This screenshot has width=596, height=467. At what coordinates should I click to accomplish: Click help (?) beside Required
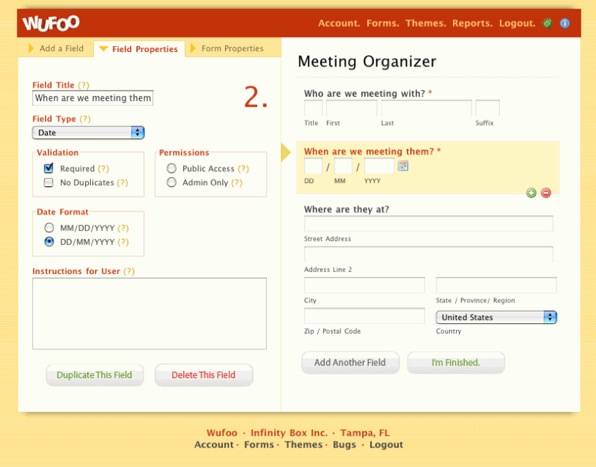pyautogui.click(x=103, y=169)
